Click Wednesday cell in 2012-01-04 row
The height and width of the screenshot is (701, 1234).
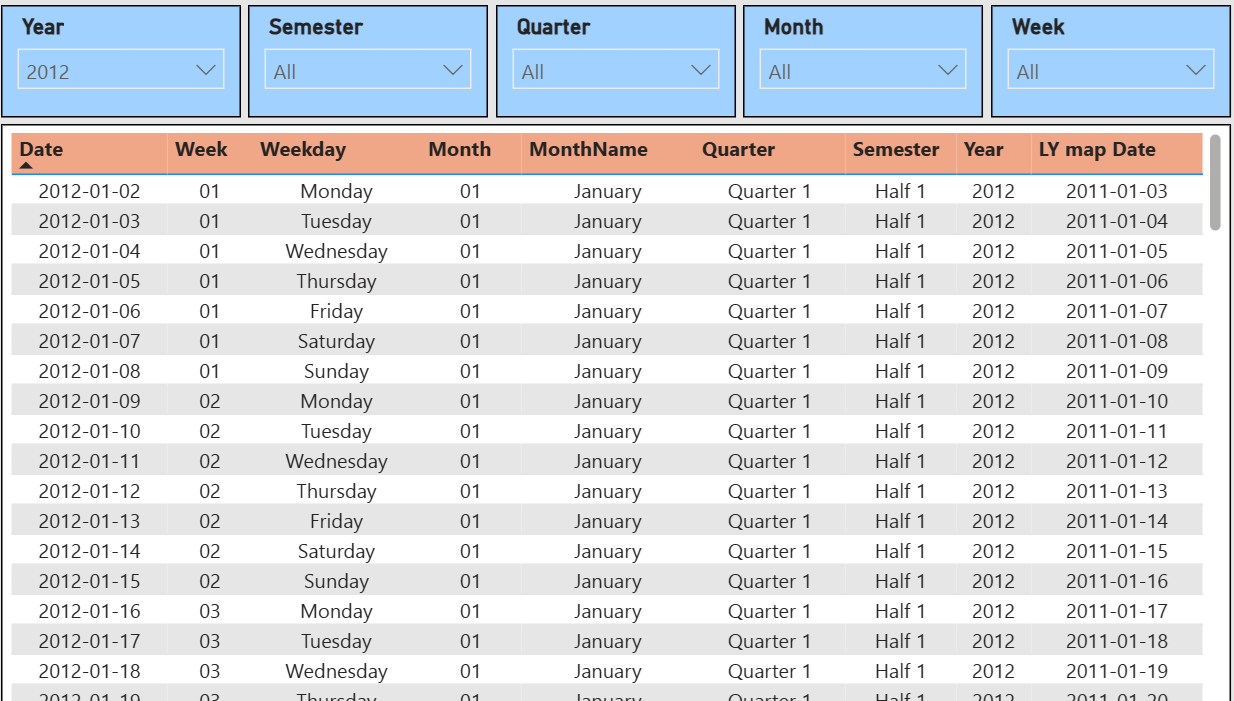pyautogui.click(x=336, y=251)
